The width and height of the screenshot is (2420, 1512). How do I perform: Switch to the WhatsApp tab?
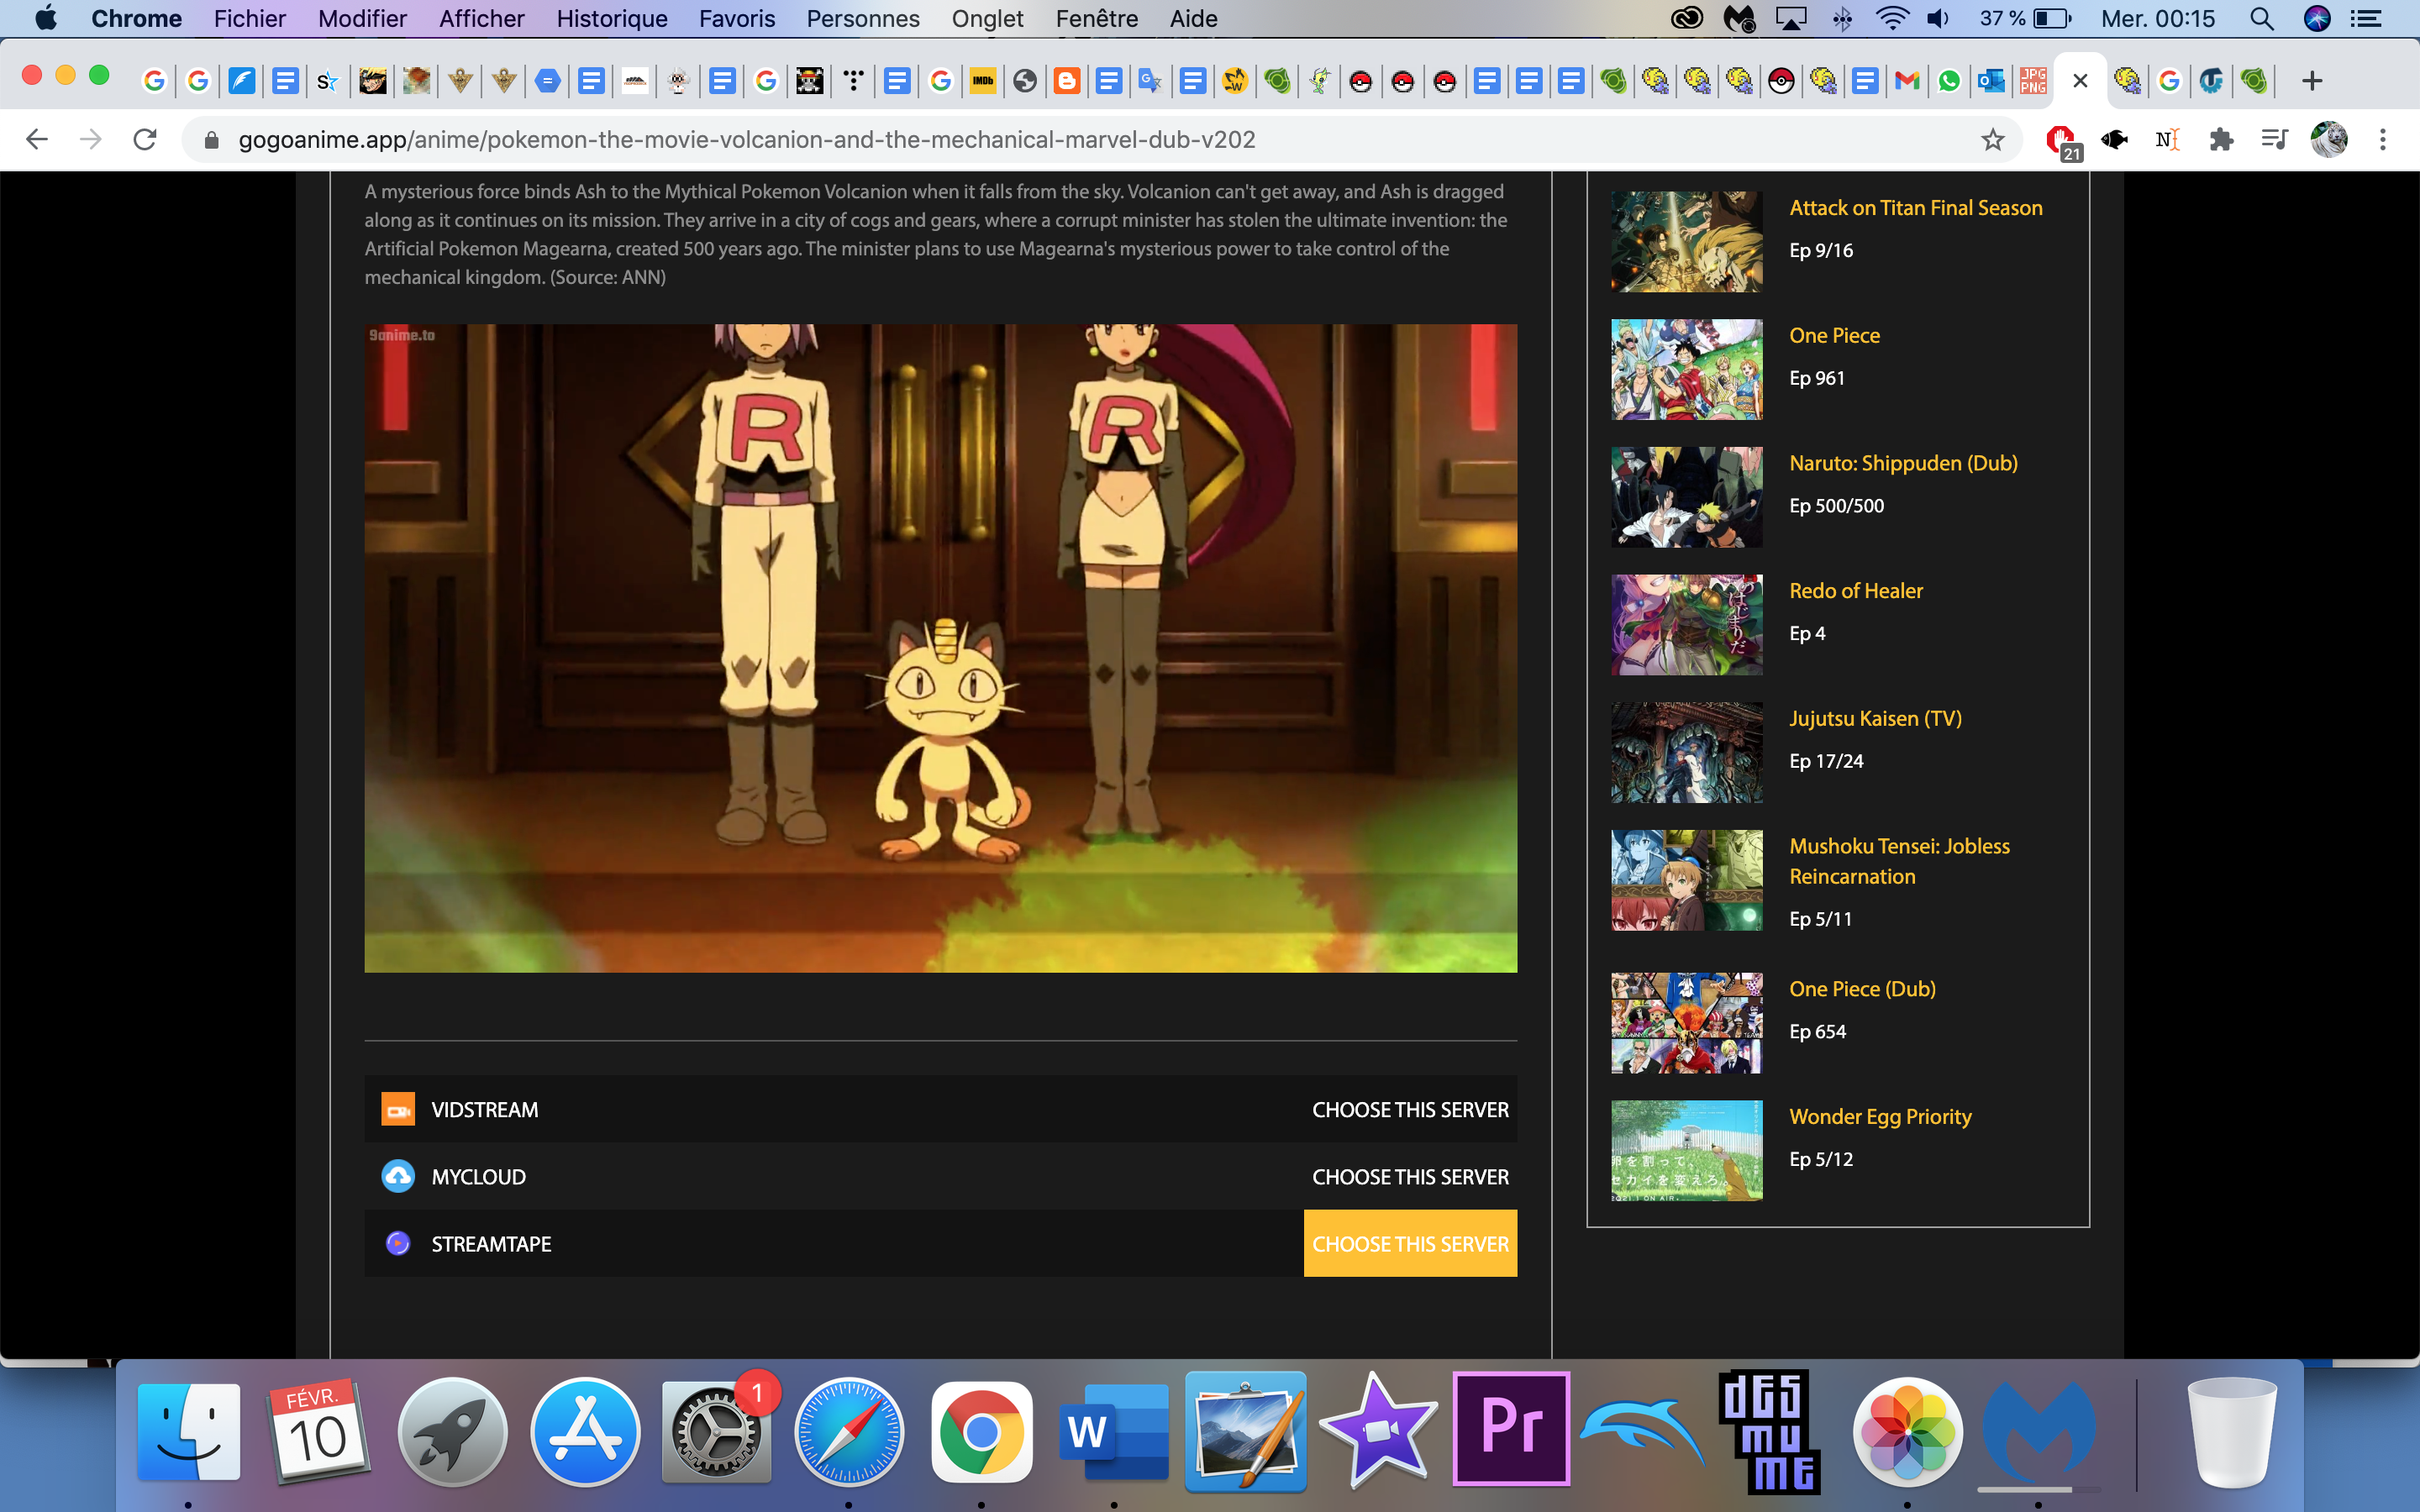pyautogui.click(x=1949, y=81)
